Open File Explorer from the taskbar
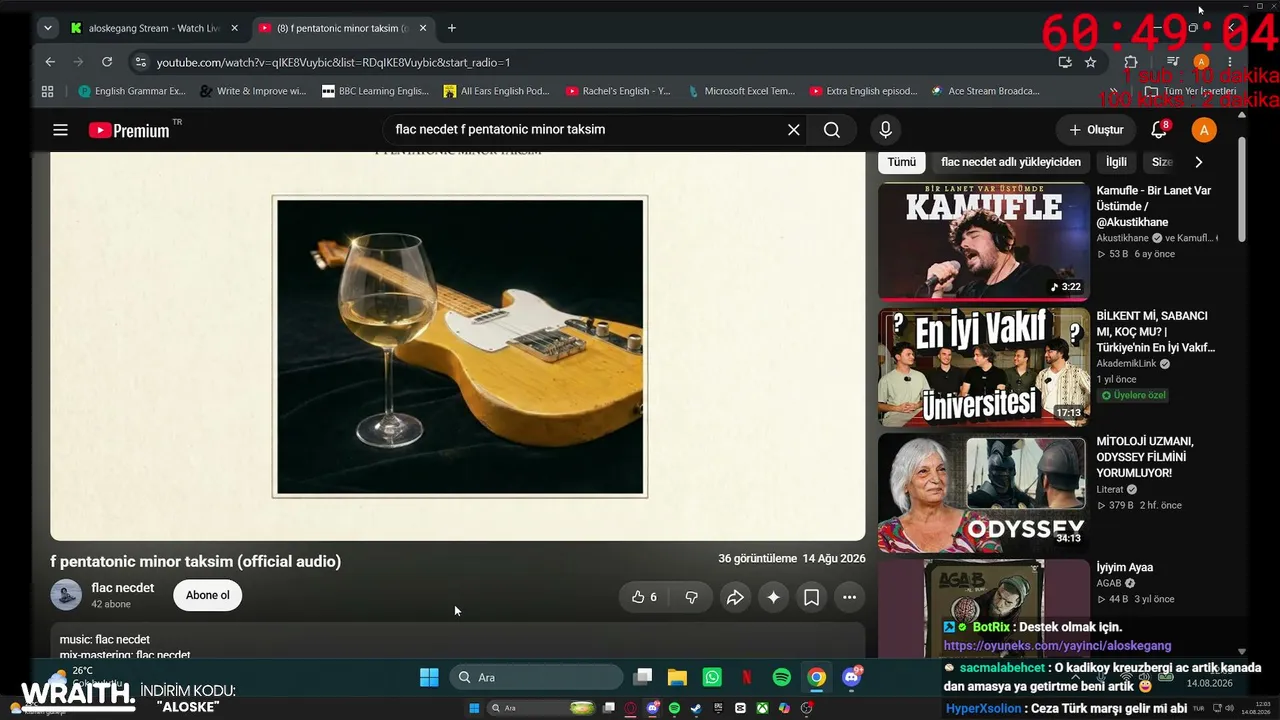The height and width of the screenshot is (720, 1280). click(677, 677)
